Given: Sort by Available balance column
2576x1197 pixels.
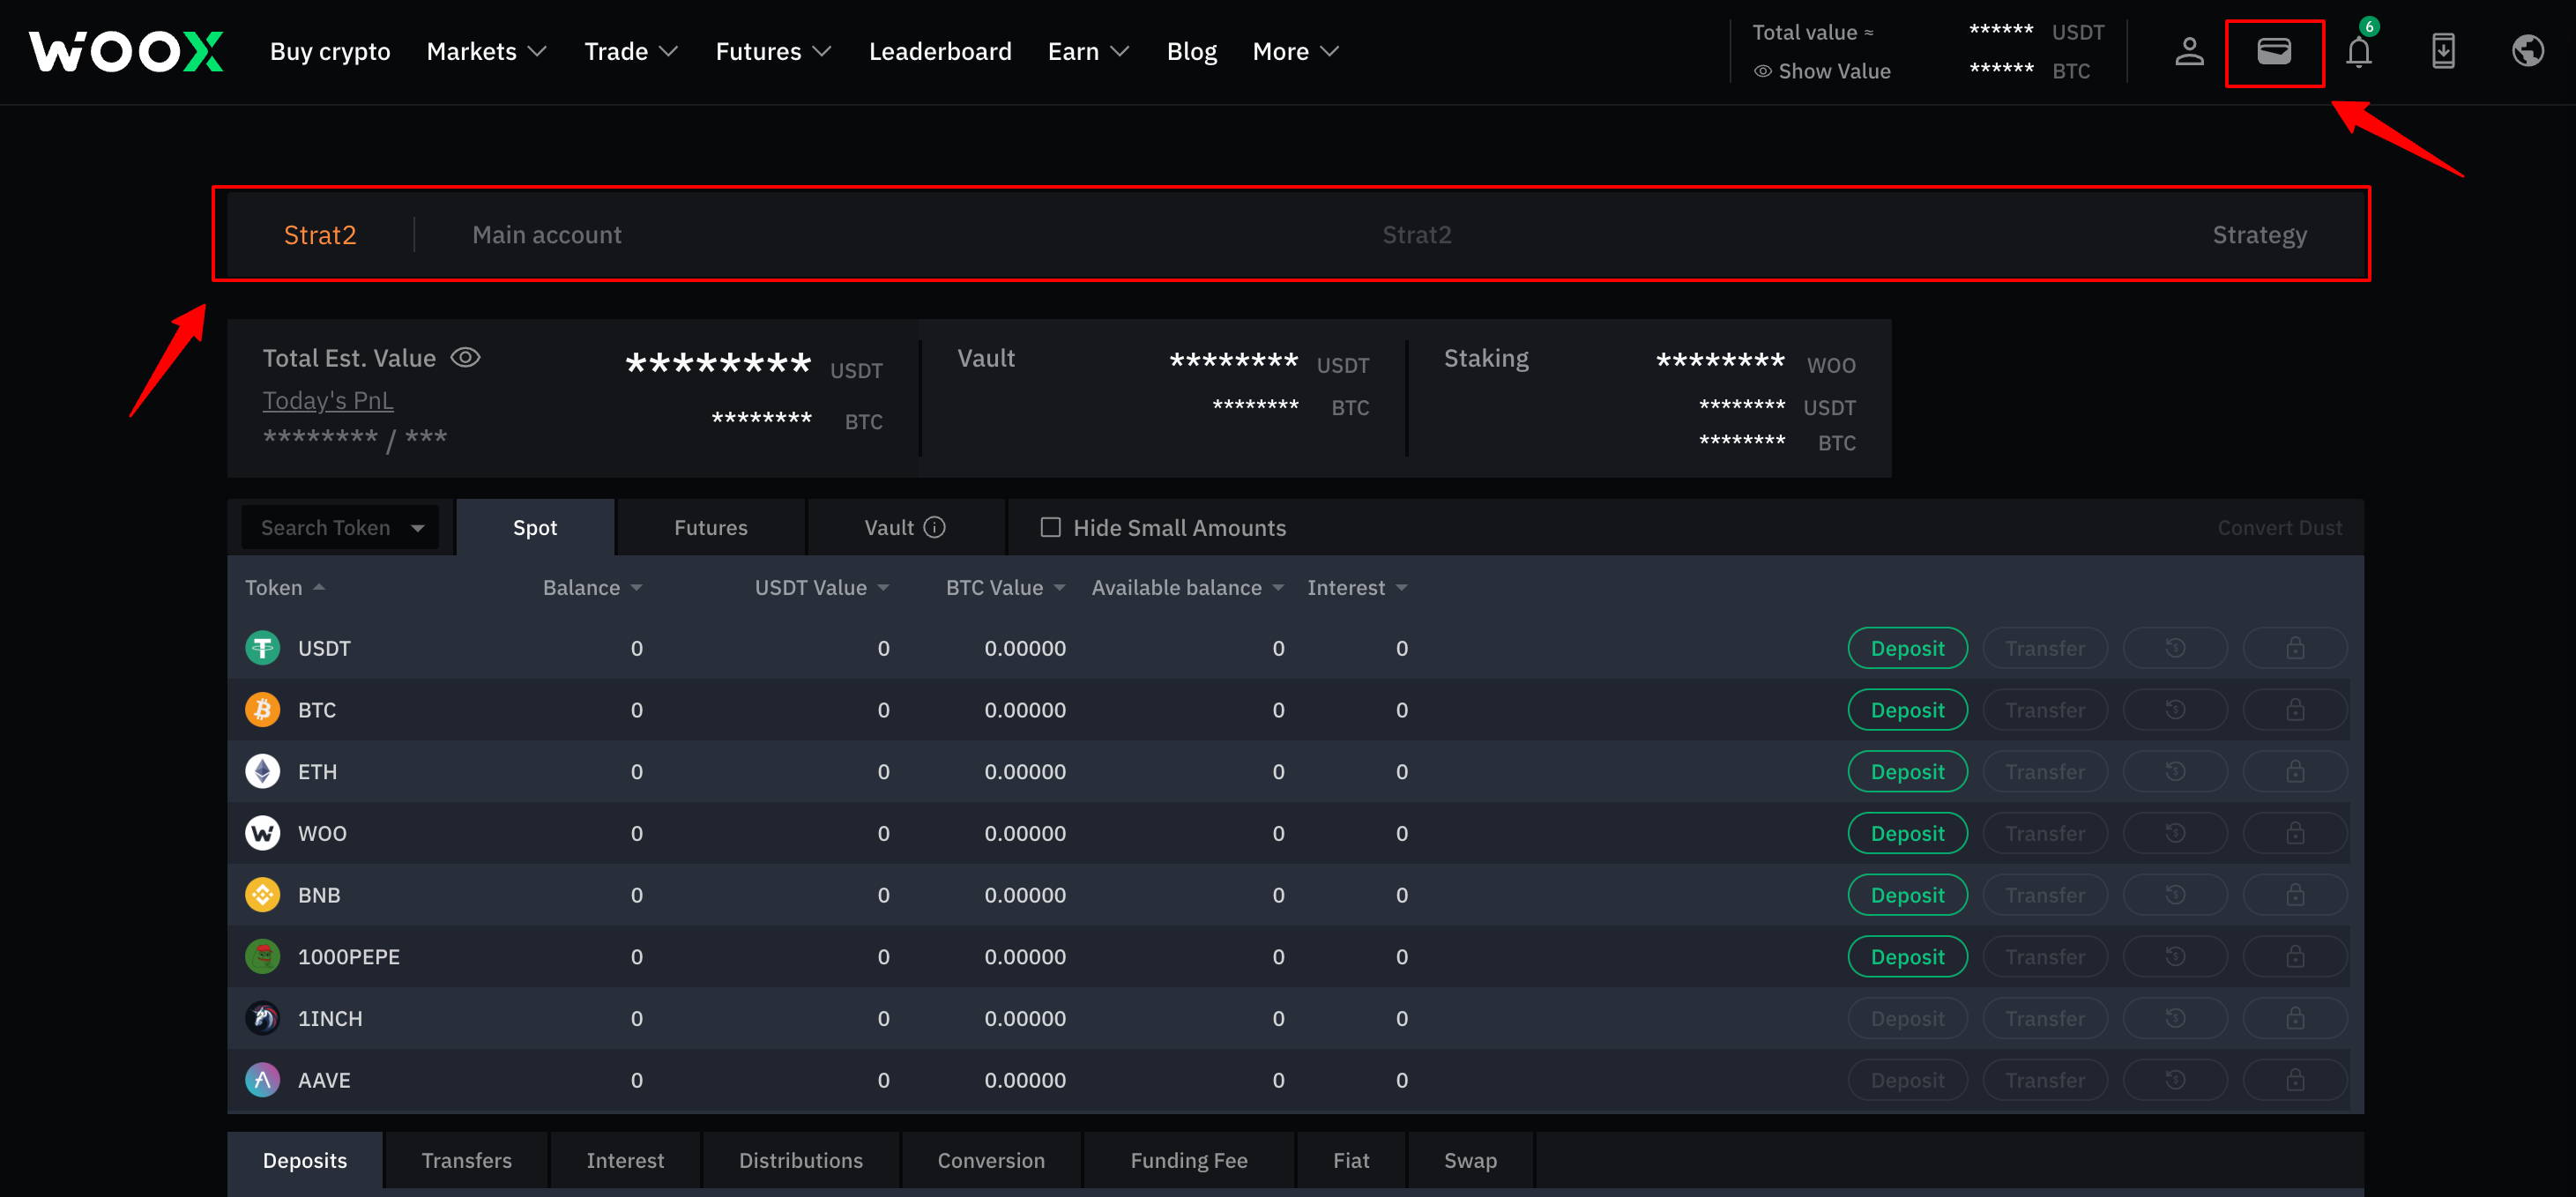Looking at the screenshot, I should pyautogui.click(x=1187, y=588).
